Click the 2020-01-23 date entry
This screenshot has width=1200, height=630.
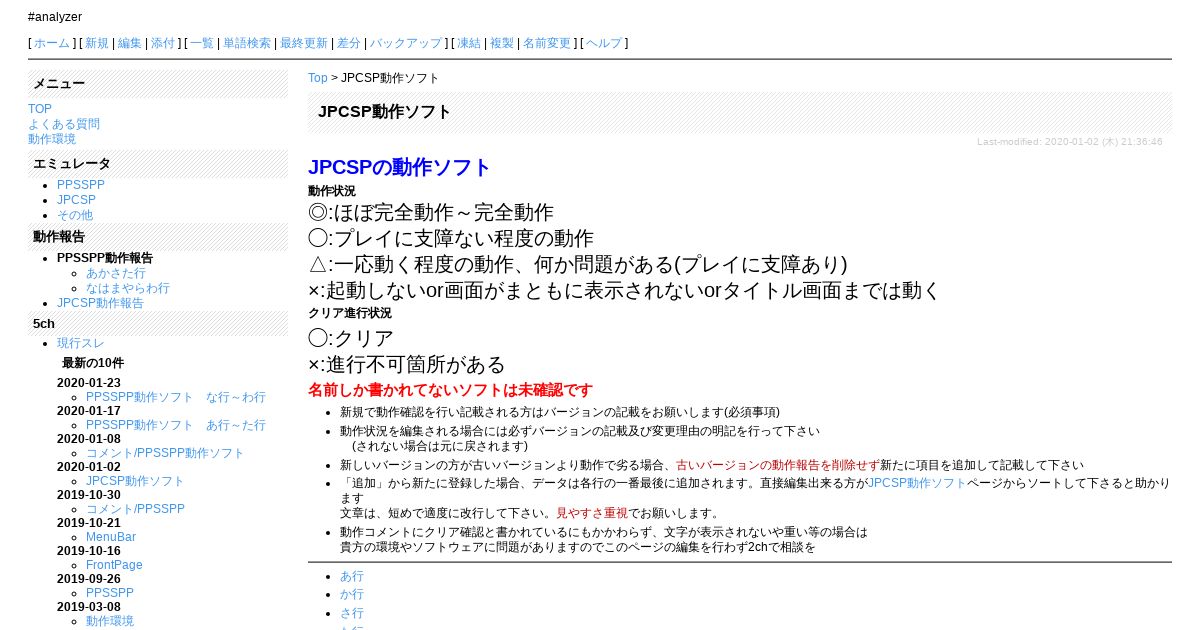point(89,383)
